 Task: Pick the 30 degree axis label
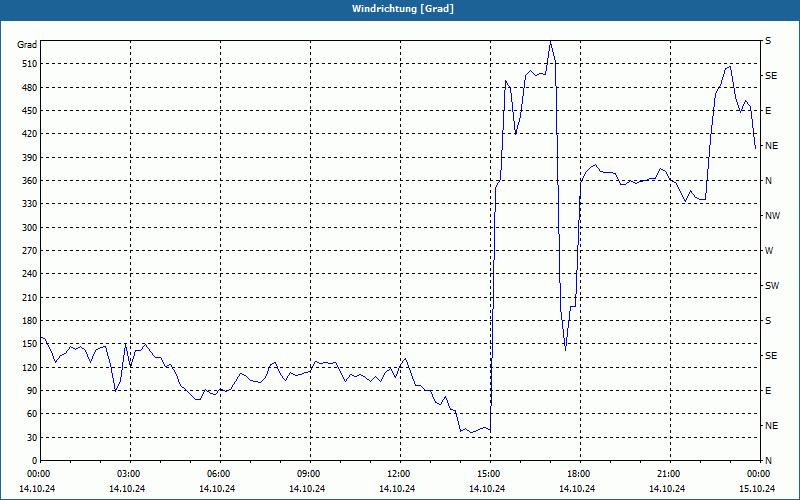[32, 437]
